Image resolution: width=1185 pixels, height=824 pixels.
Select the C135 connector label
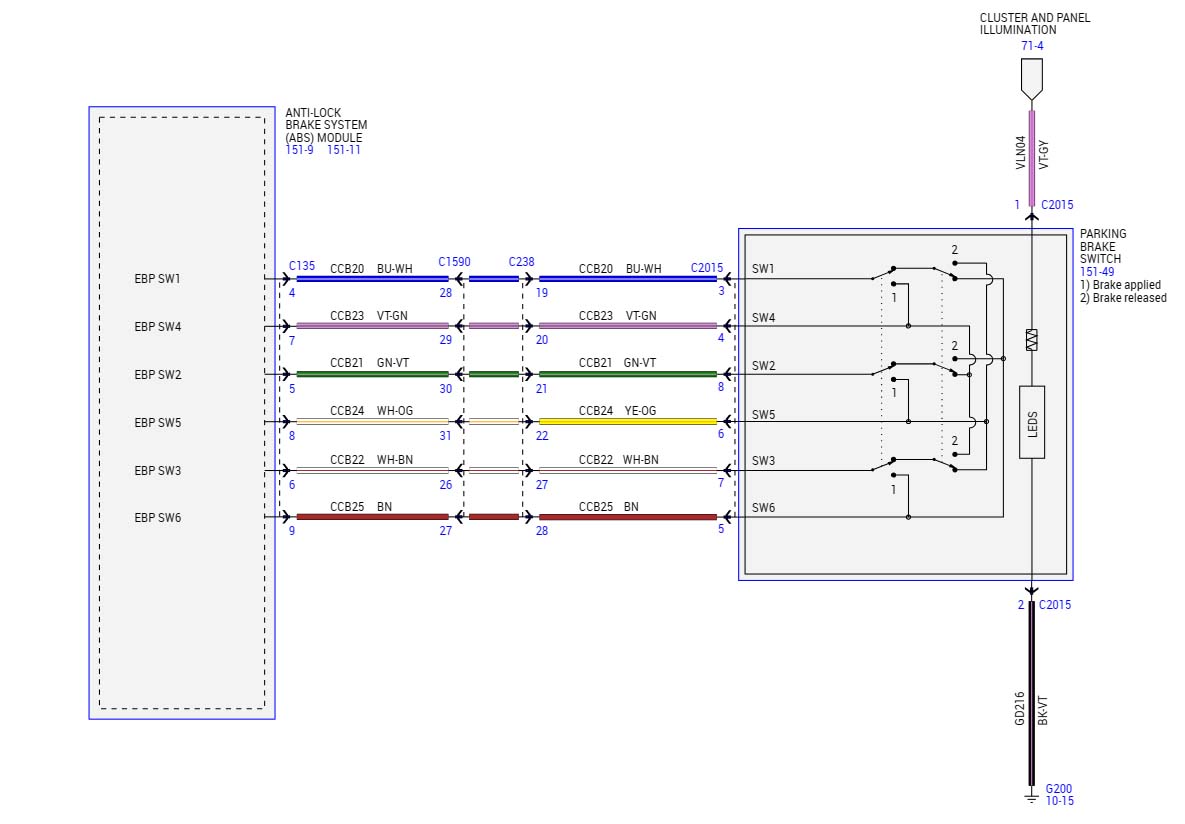pos(302,266)
